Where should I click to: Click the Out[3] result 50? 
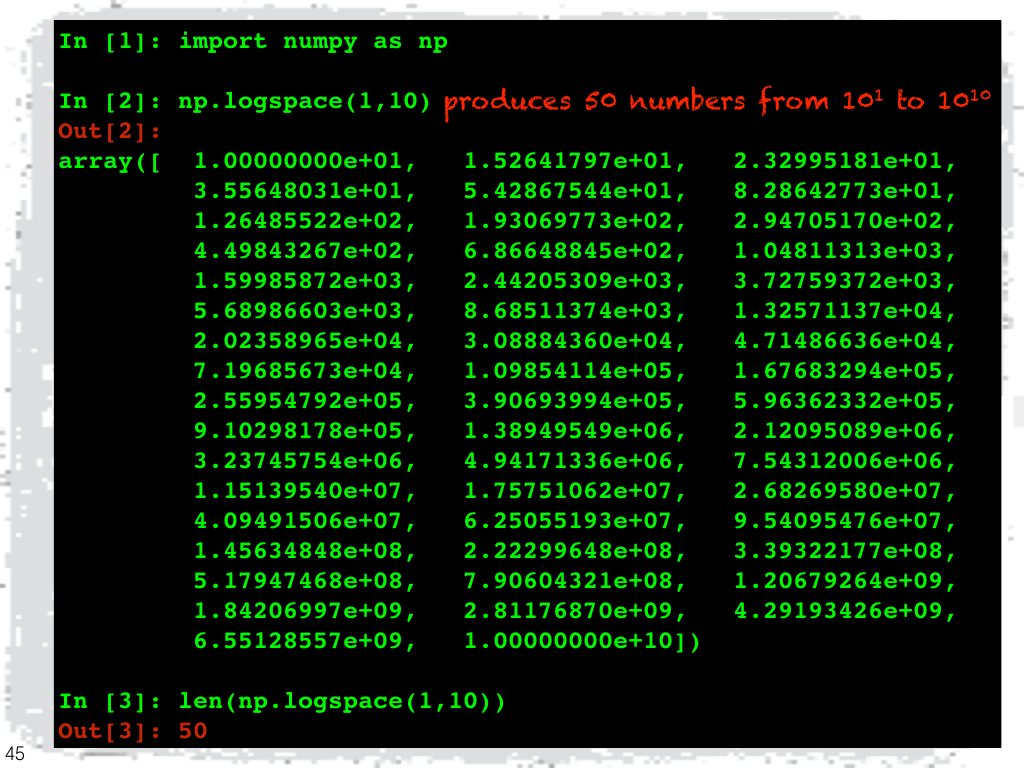pos(192,732)
